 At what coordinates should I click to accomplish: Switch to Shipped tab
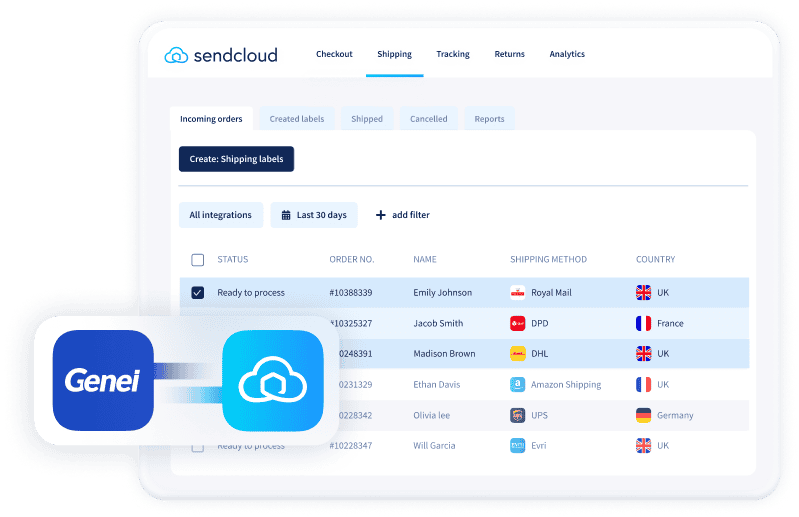tap(366, 119)
